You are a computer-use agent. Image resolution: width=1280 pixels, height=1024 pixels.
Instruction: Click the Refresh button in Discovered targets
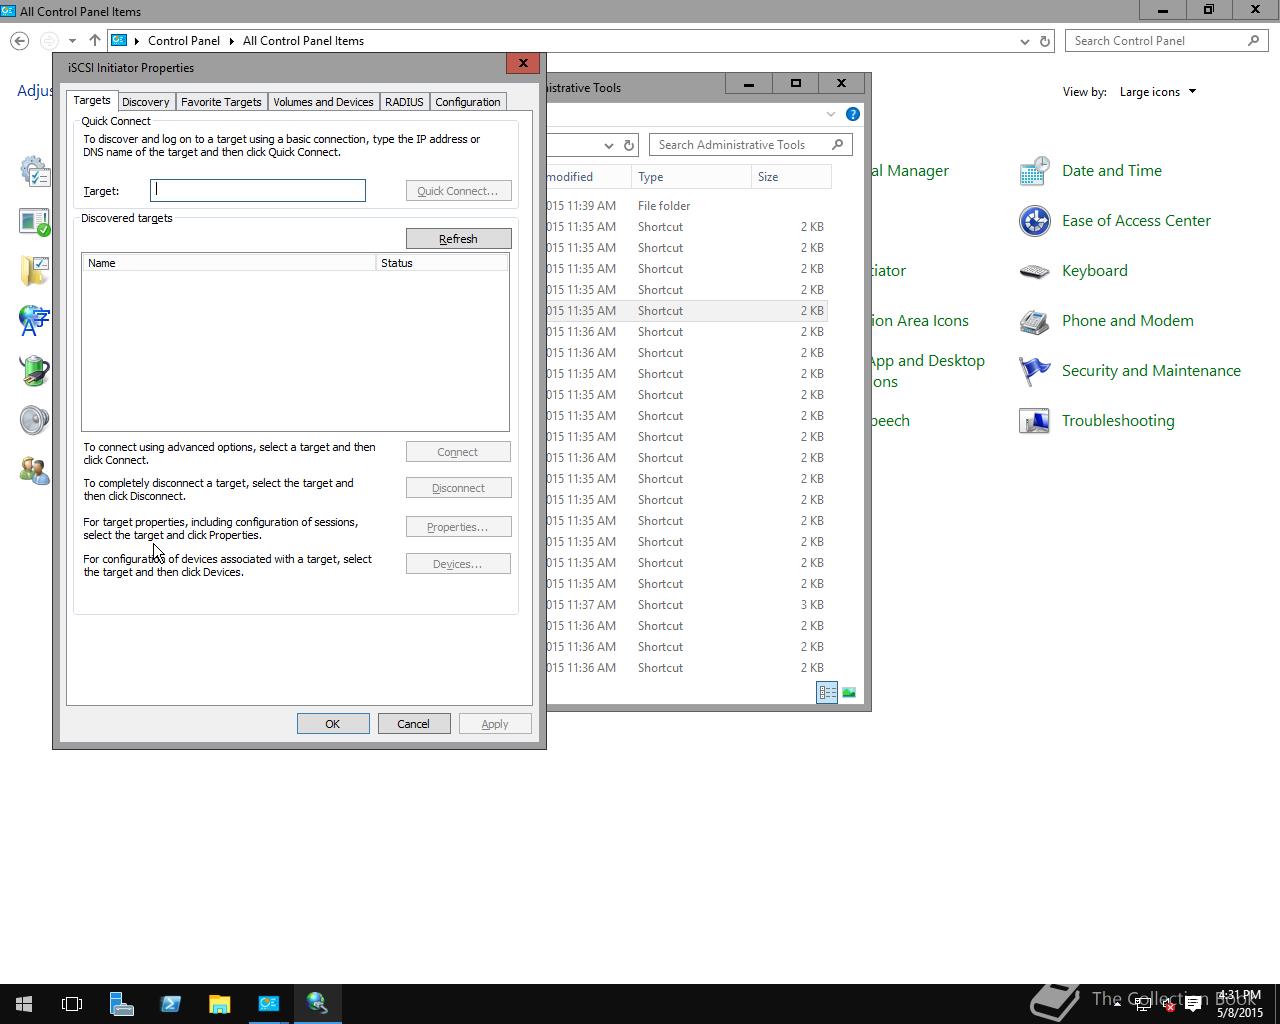coord(458,239)
